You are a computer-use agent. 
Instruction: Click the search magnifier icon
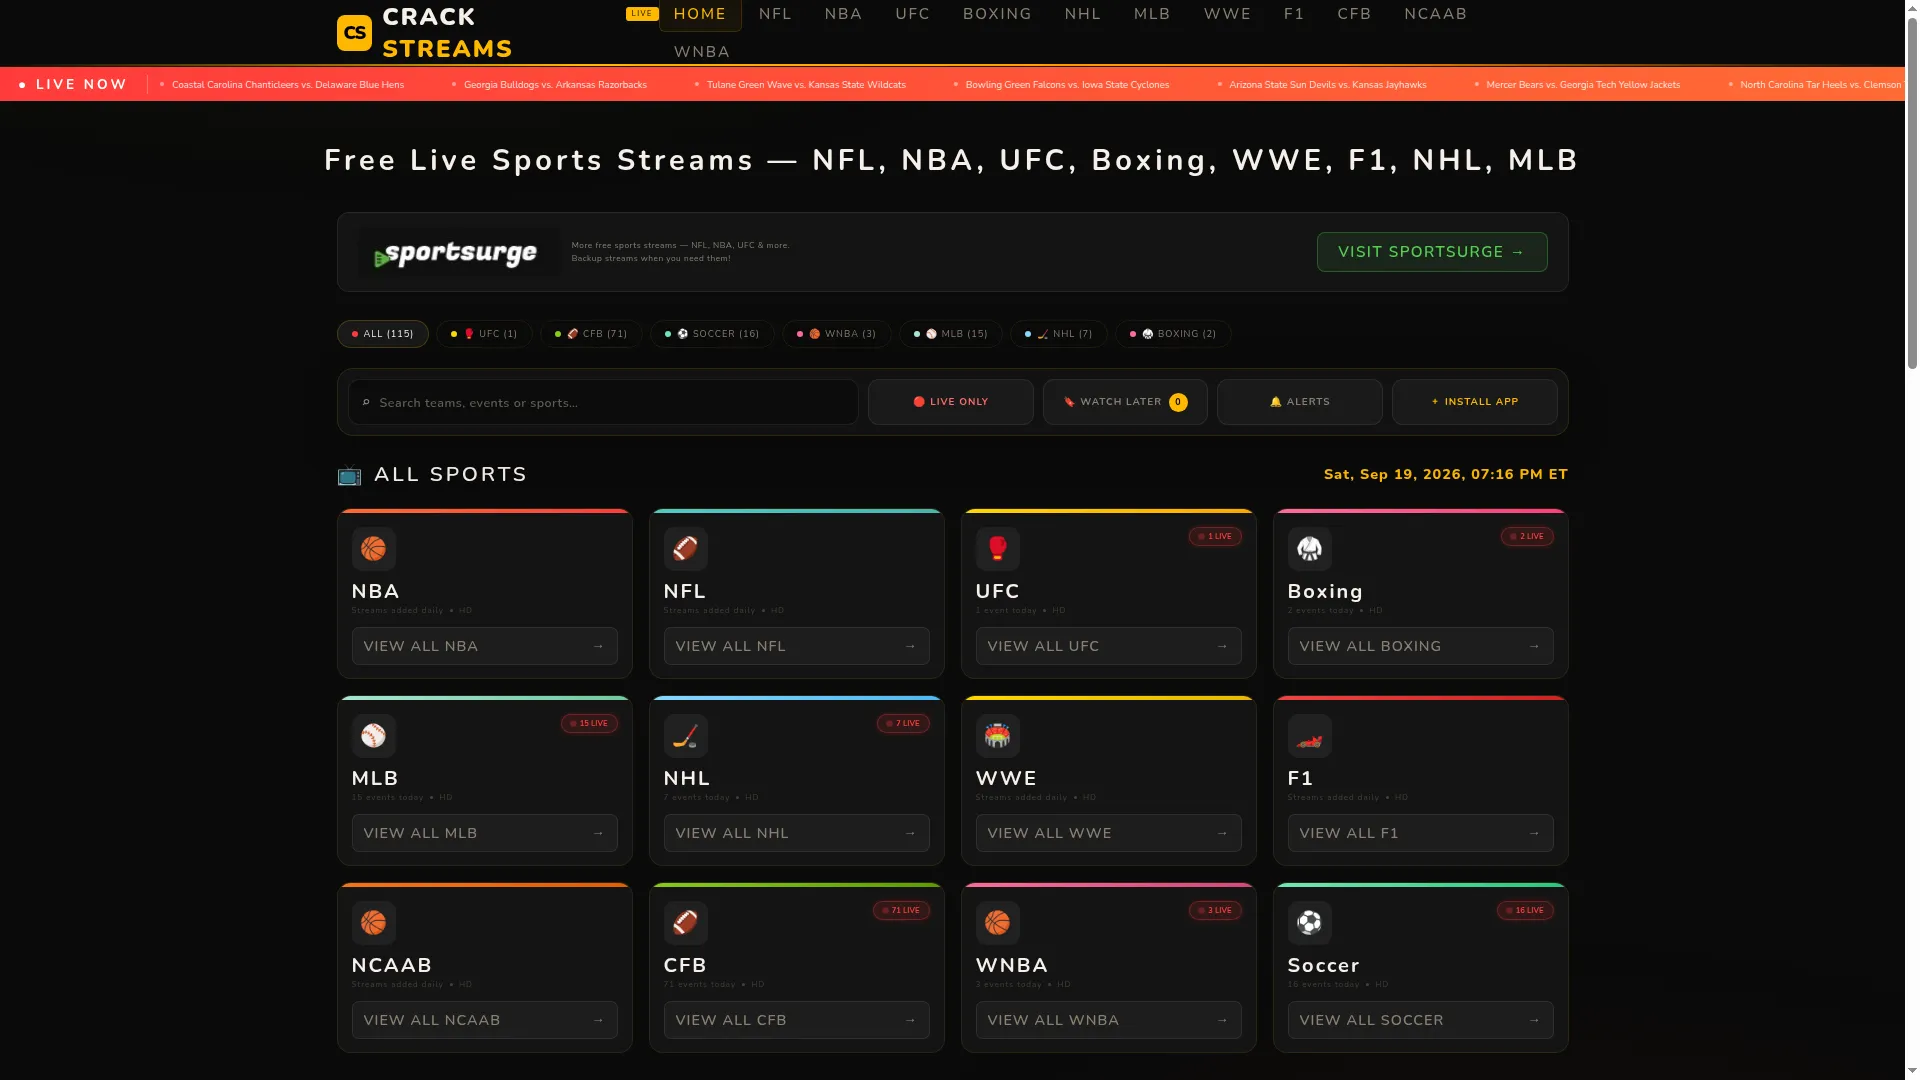366,403
